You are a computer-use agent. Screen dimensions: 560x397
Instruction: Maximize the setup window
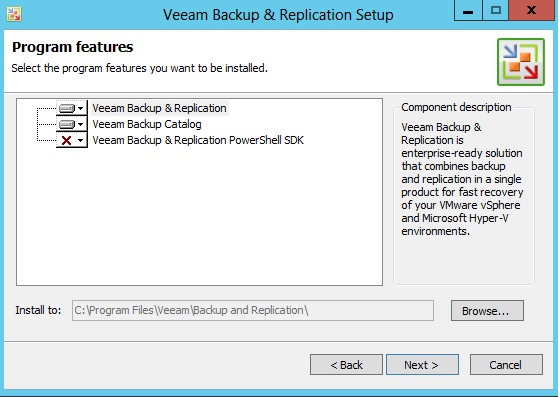pos(495,11)
